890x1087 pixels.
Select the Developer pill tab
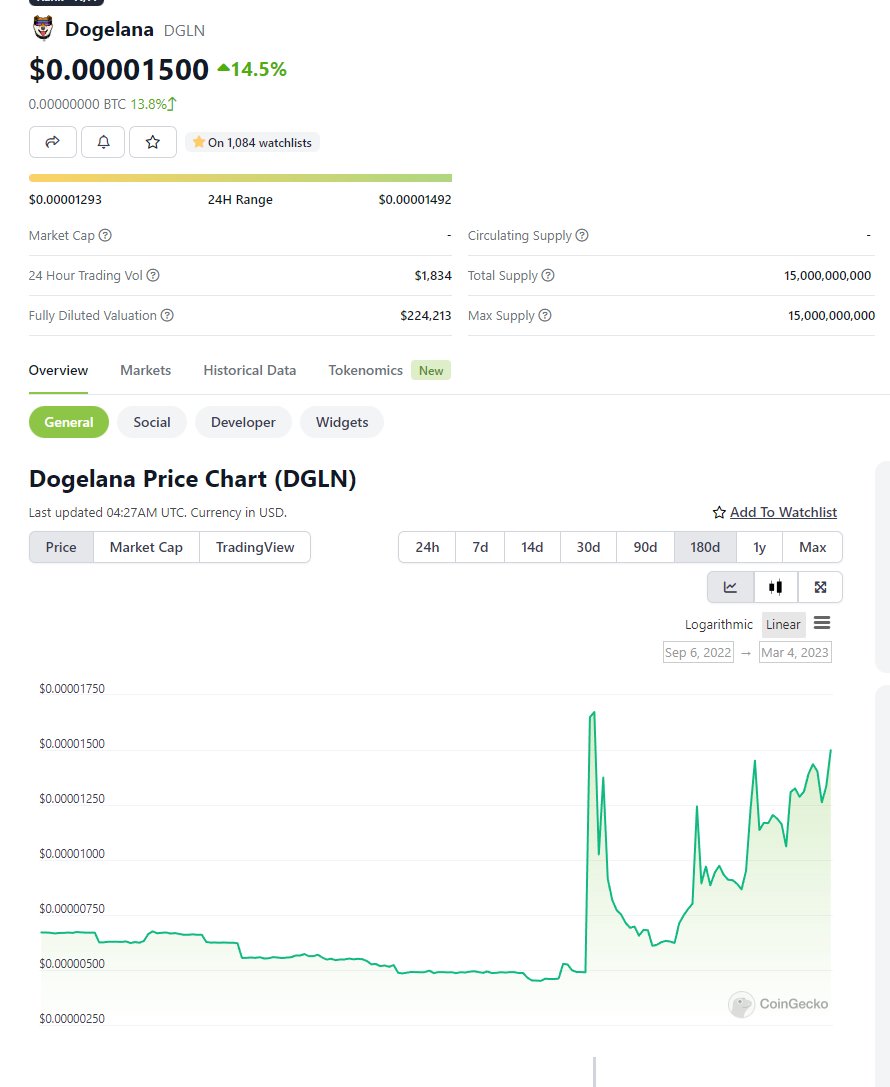click(x=243, y=422)
